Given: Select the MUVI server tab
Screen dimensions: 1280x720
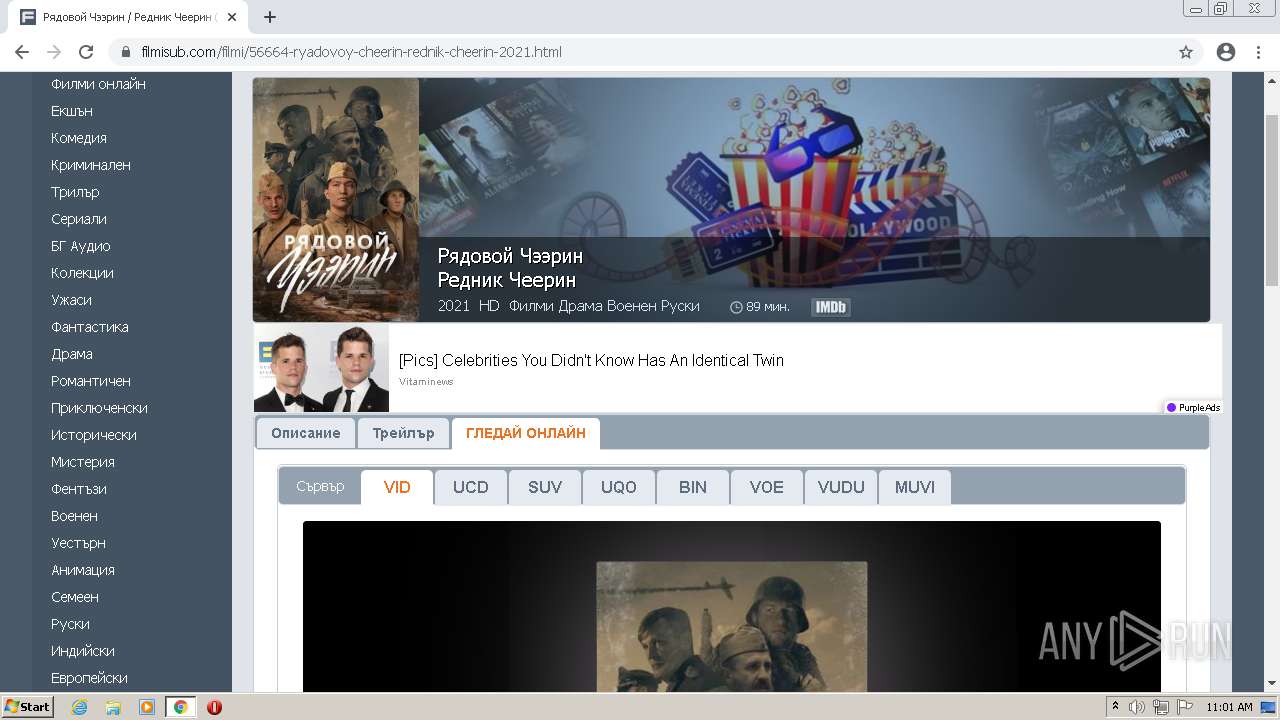Looking at the screenshot, I should pos(915,487).
